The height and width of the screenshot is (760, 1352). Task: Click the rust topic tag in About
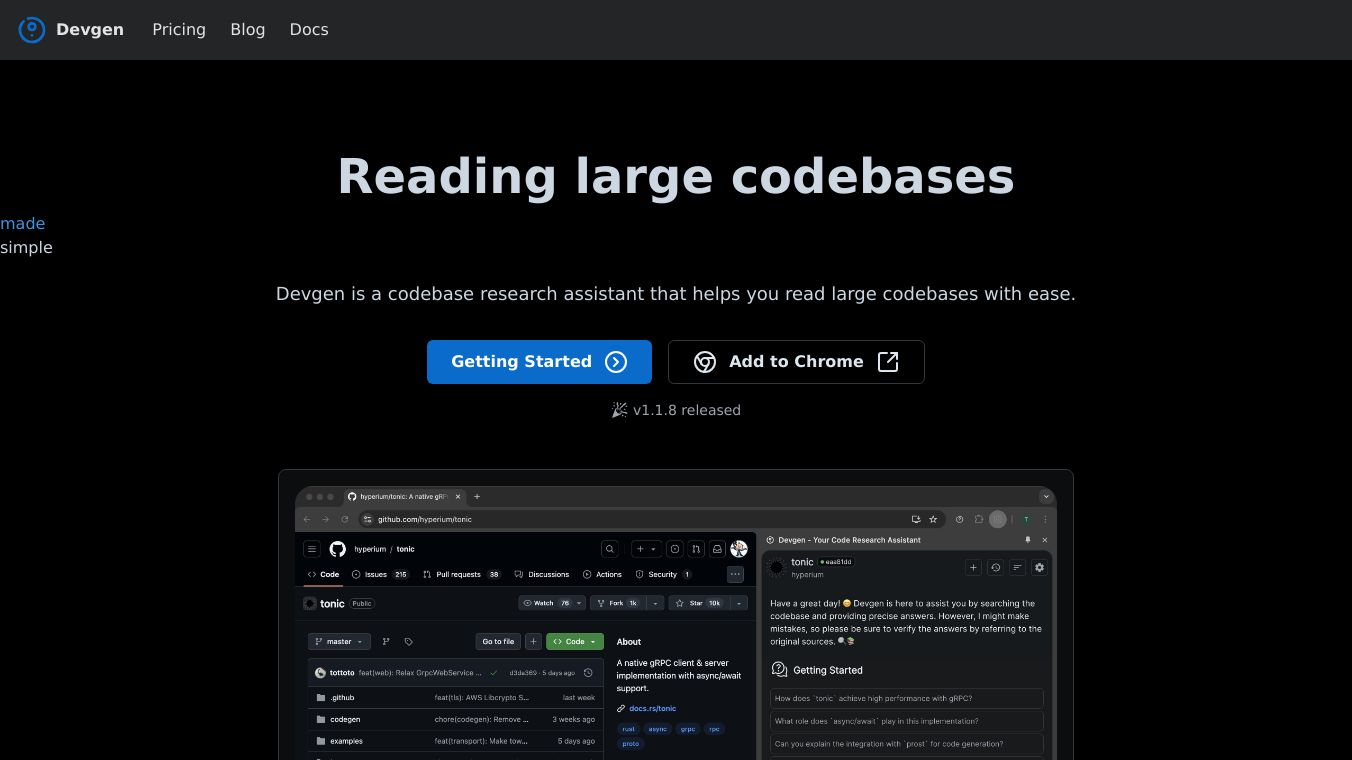(x=628, y=729)
